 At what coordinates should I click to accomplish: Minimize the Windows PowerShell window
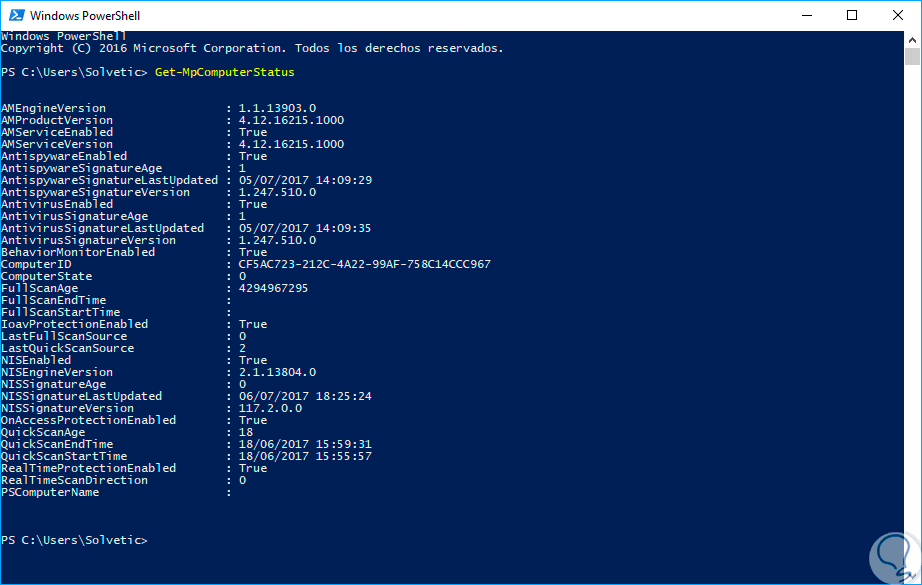[x=804, y=15]
